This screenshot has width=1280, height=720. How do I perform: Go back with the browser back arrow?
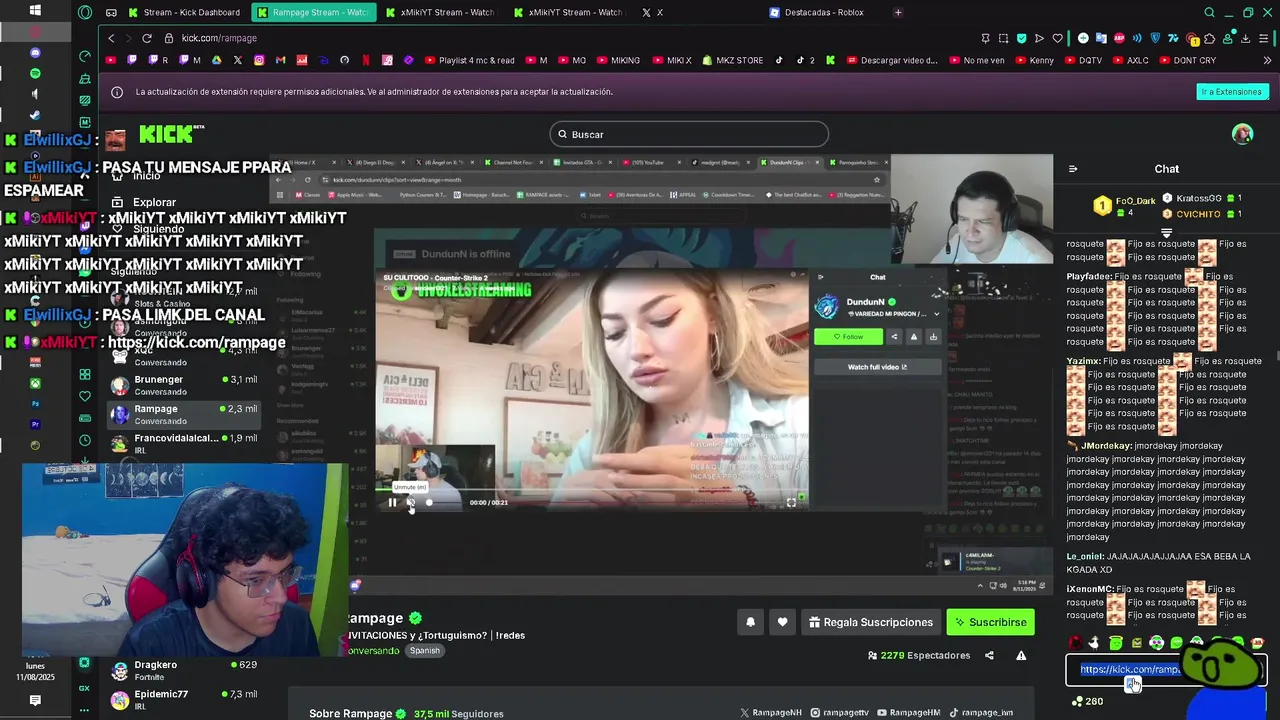tap(111, 38)
